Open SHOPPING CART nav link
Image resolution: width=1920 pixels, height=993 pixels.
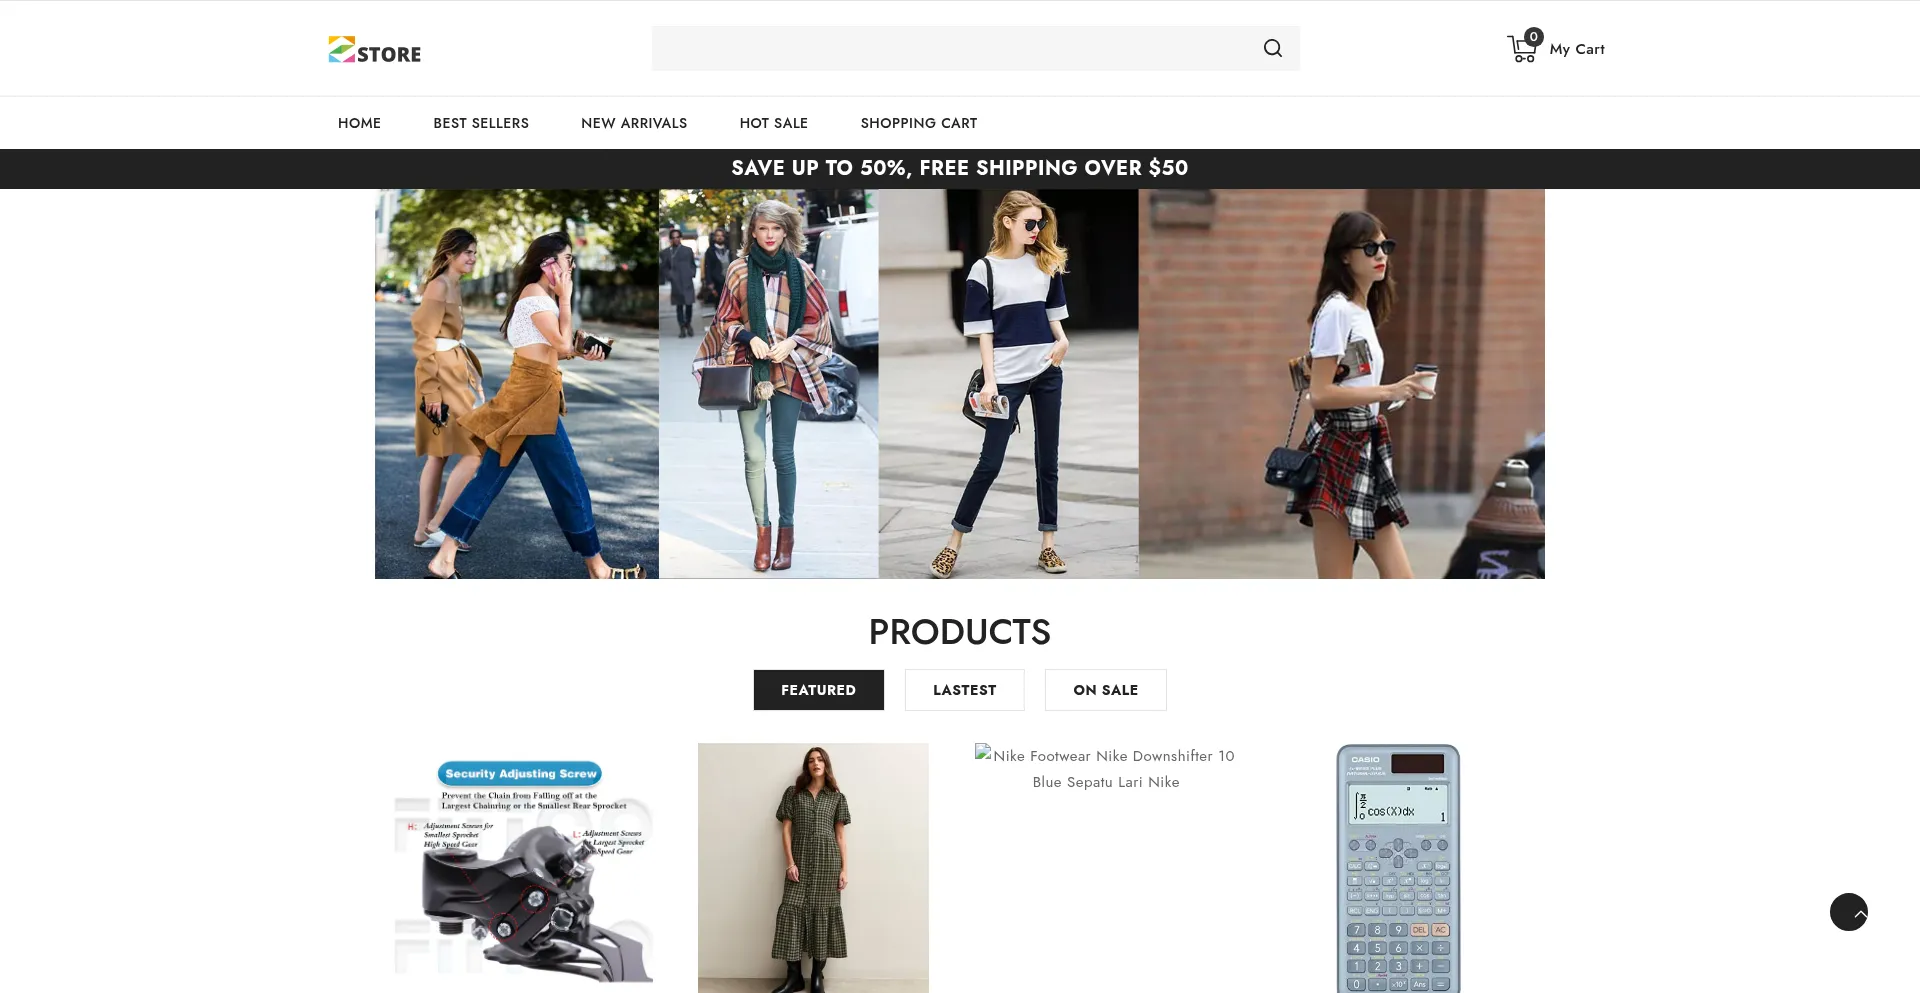tap(918, 123)
